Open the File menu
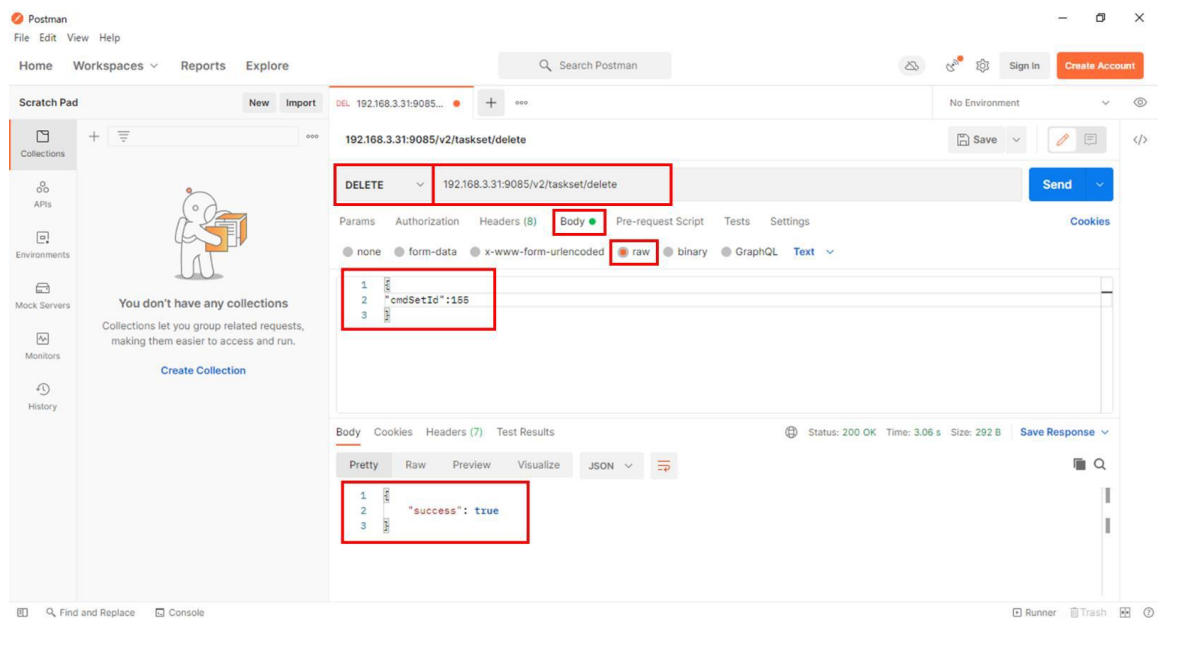 pyautogui.click(x=21, y=38)
